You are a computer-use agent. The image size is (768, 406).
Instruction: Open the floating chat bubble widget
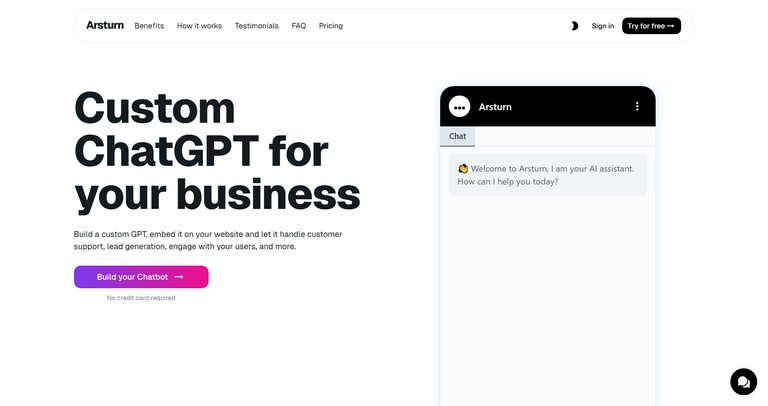744,382
